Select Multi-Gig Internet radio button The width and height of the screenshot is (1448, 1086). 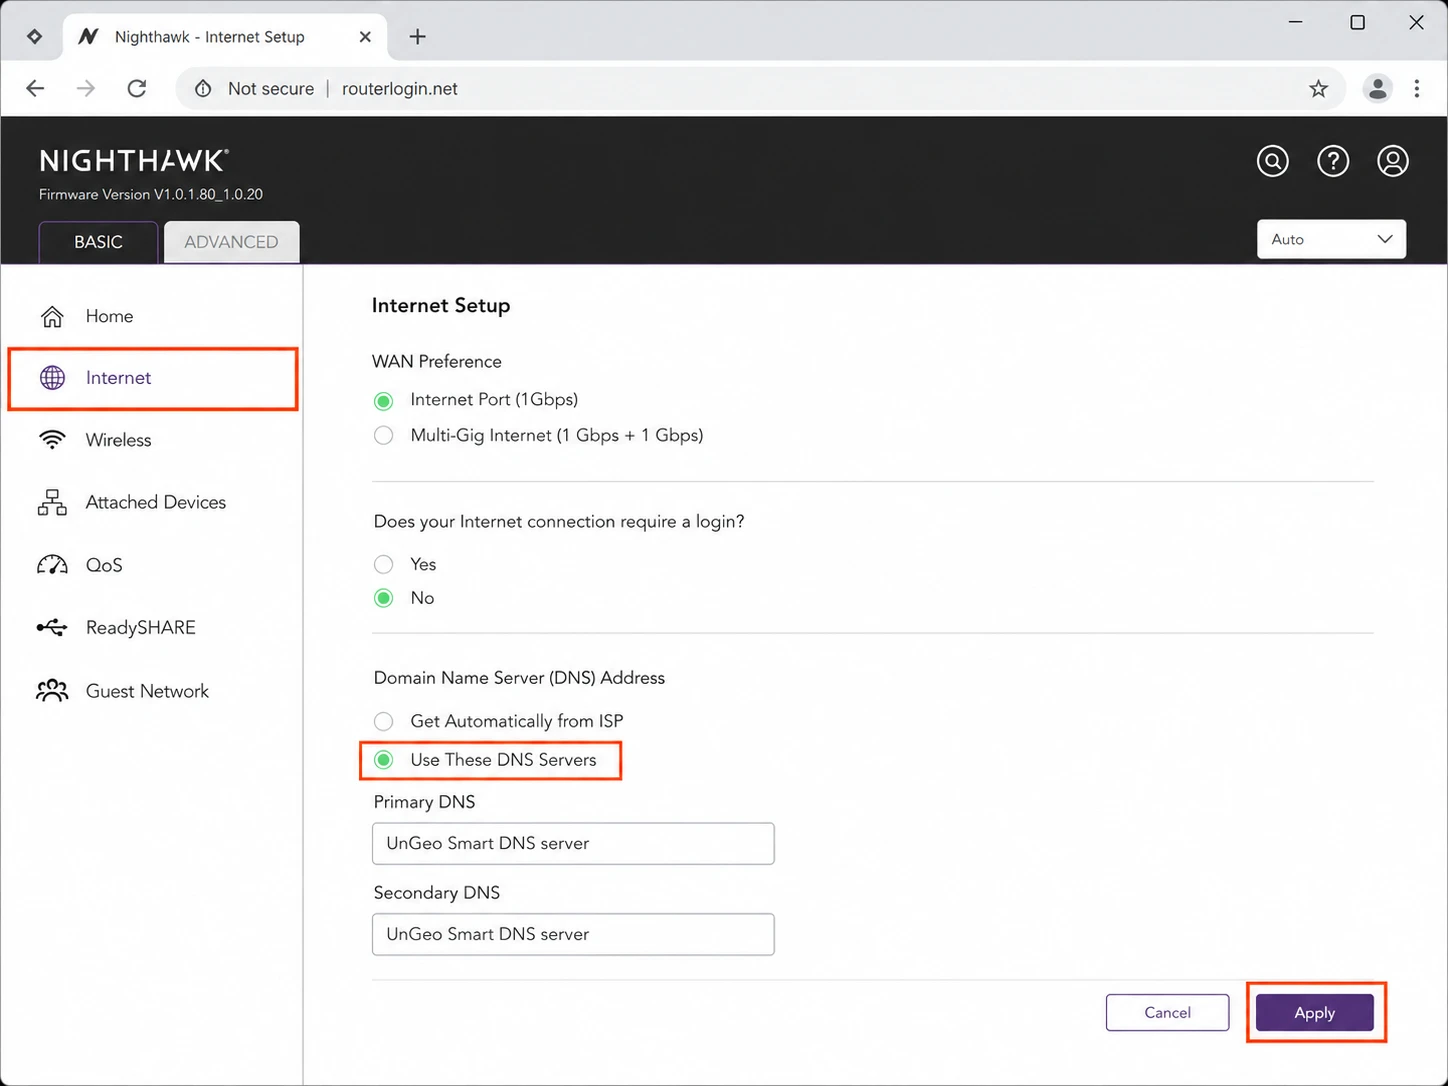383,436
